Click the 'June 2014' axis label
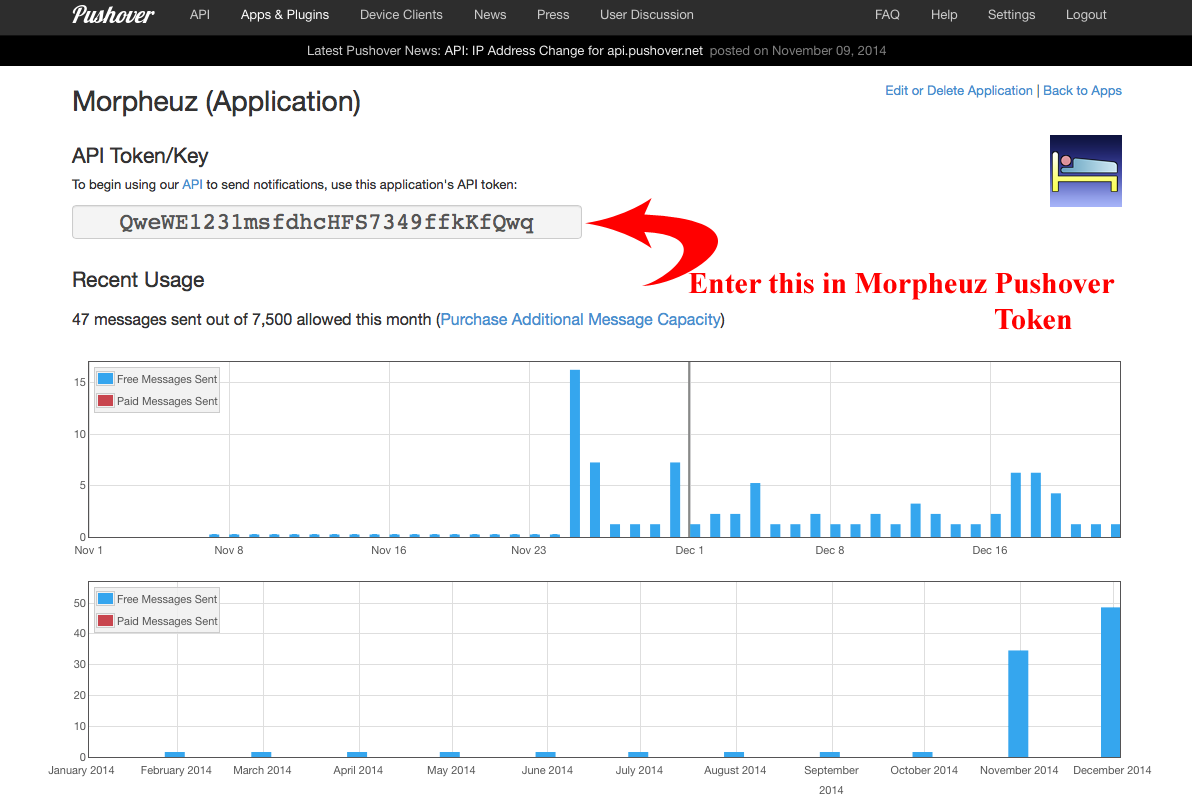The image size is (1192, 804). tap(547, 771)
